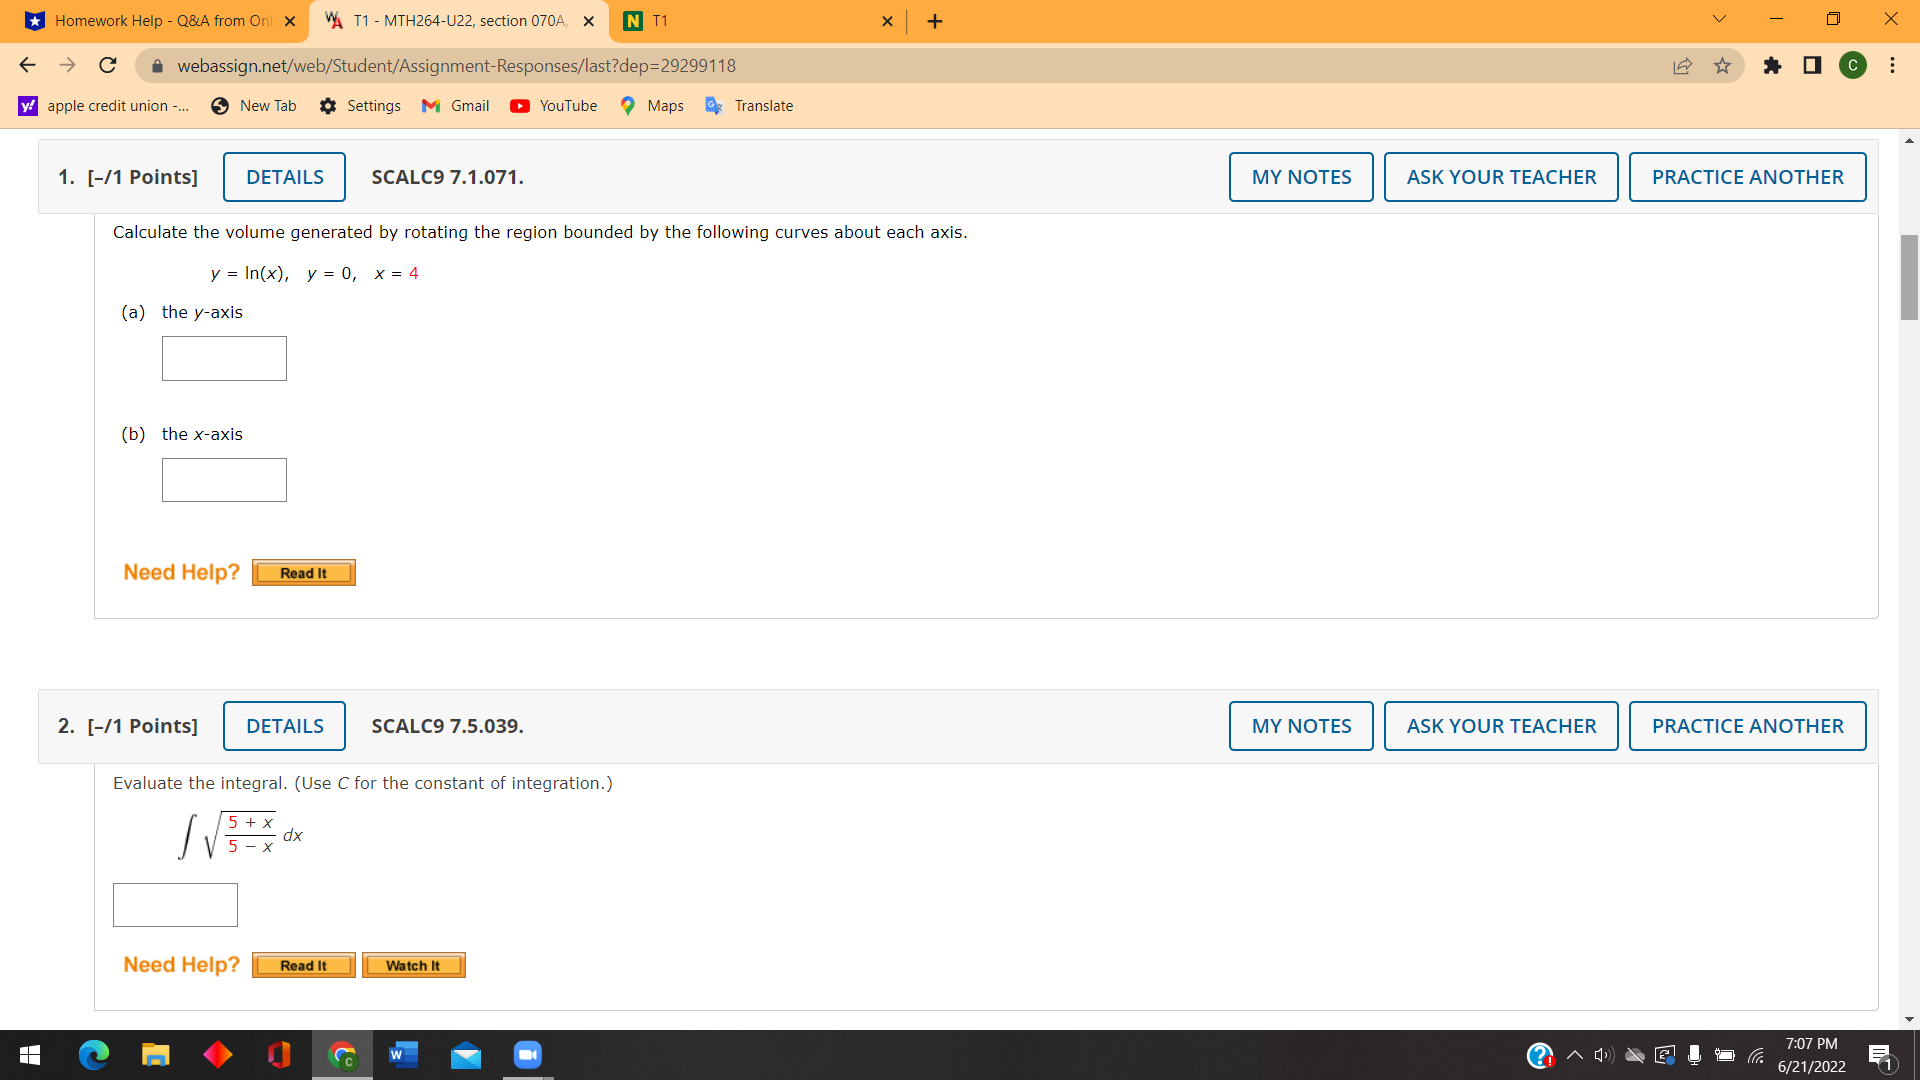
Task: Launch Microsoft Word from the taskbar
Action: point(403,1055)
